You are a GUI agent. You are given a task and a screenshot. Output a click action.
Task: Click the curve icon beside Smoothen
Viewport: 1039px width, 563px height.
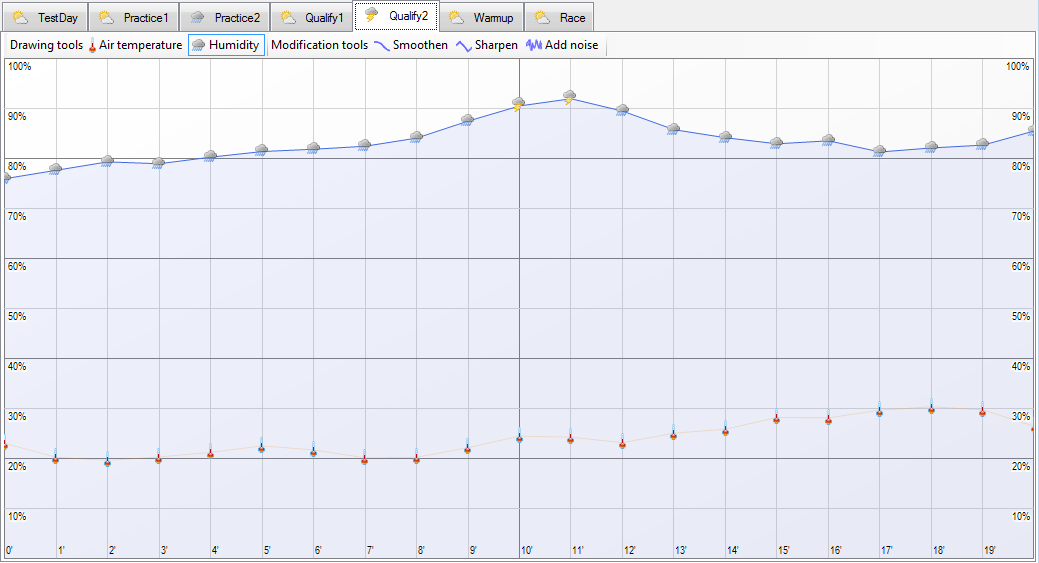coord(382,46)
